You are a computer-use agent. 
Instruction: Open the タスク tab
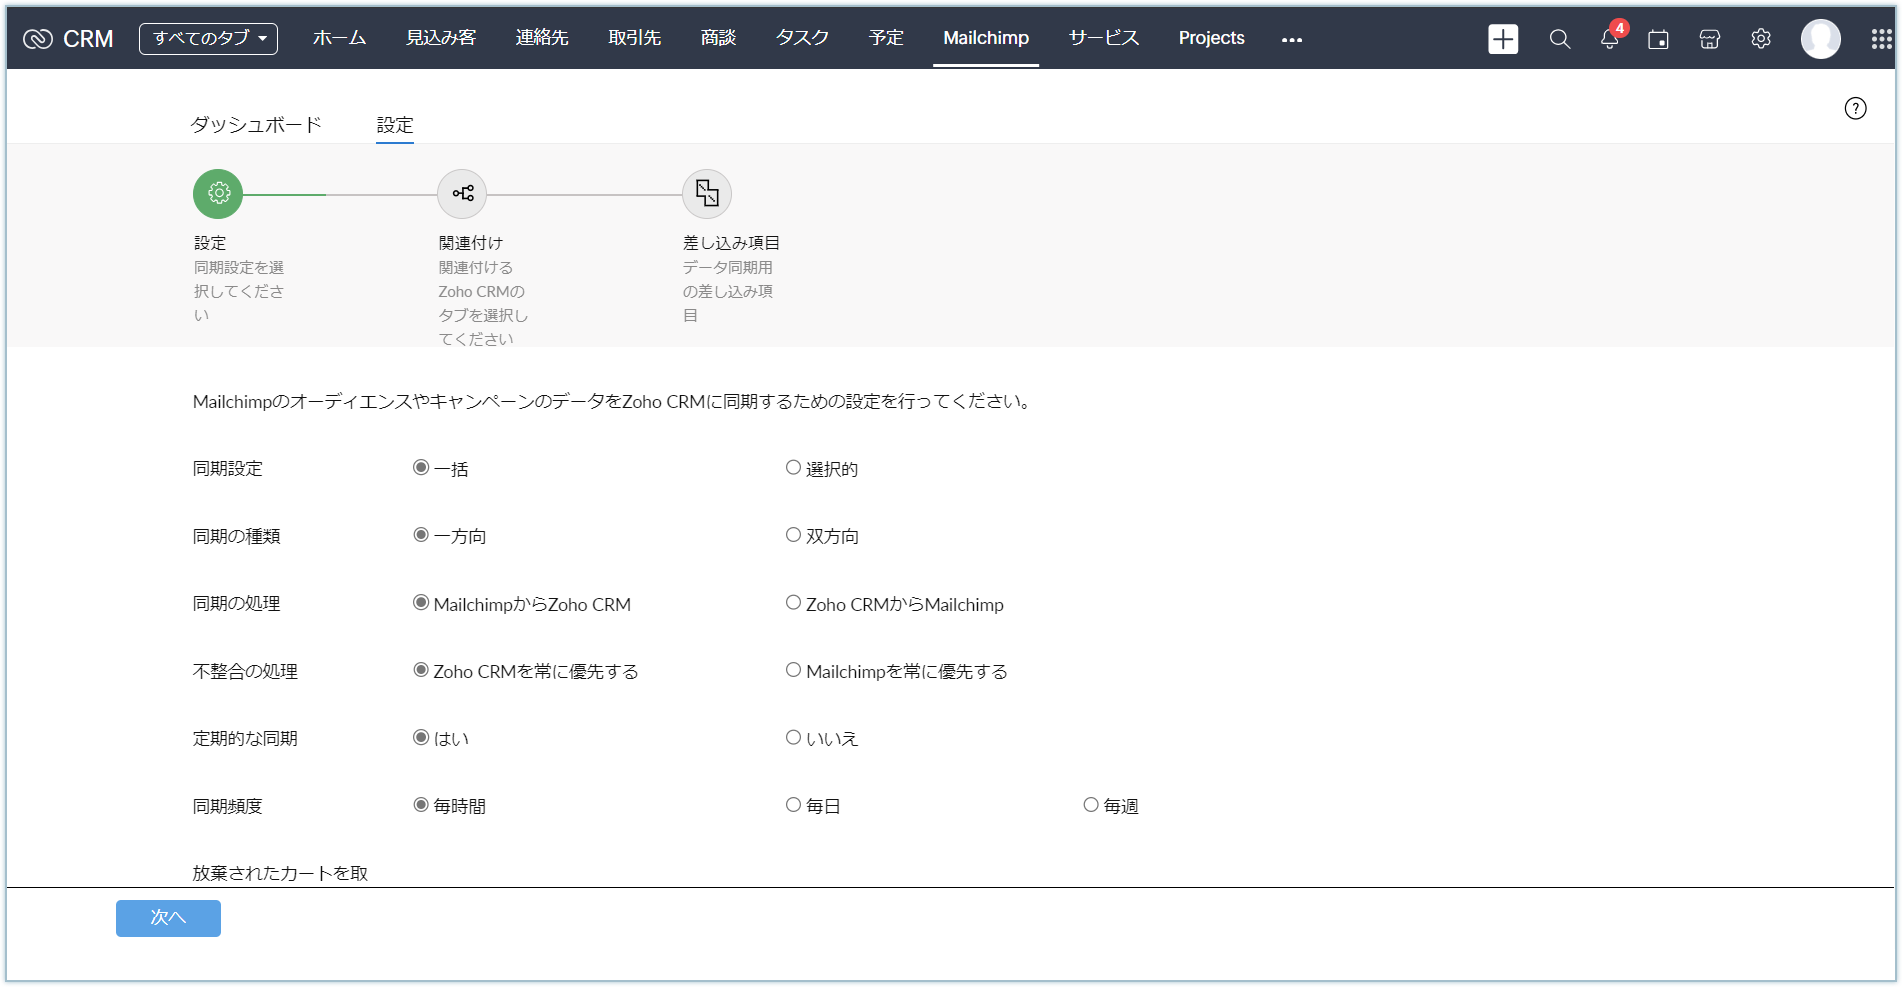pos(802,38)
